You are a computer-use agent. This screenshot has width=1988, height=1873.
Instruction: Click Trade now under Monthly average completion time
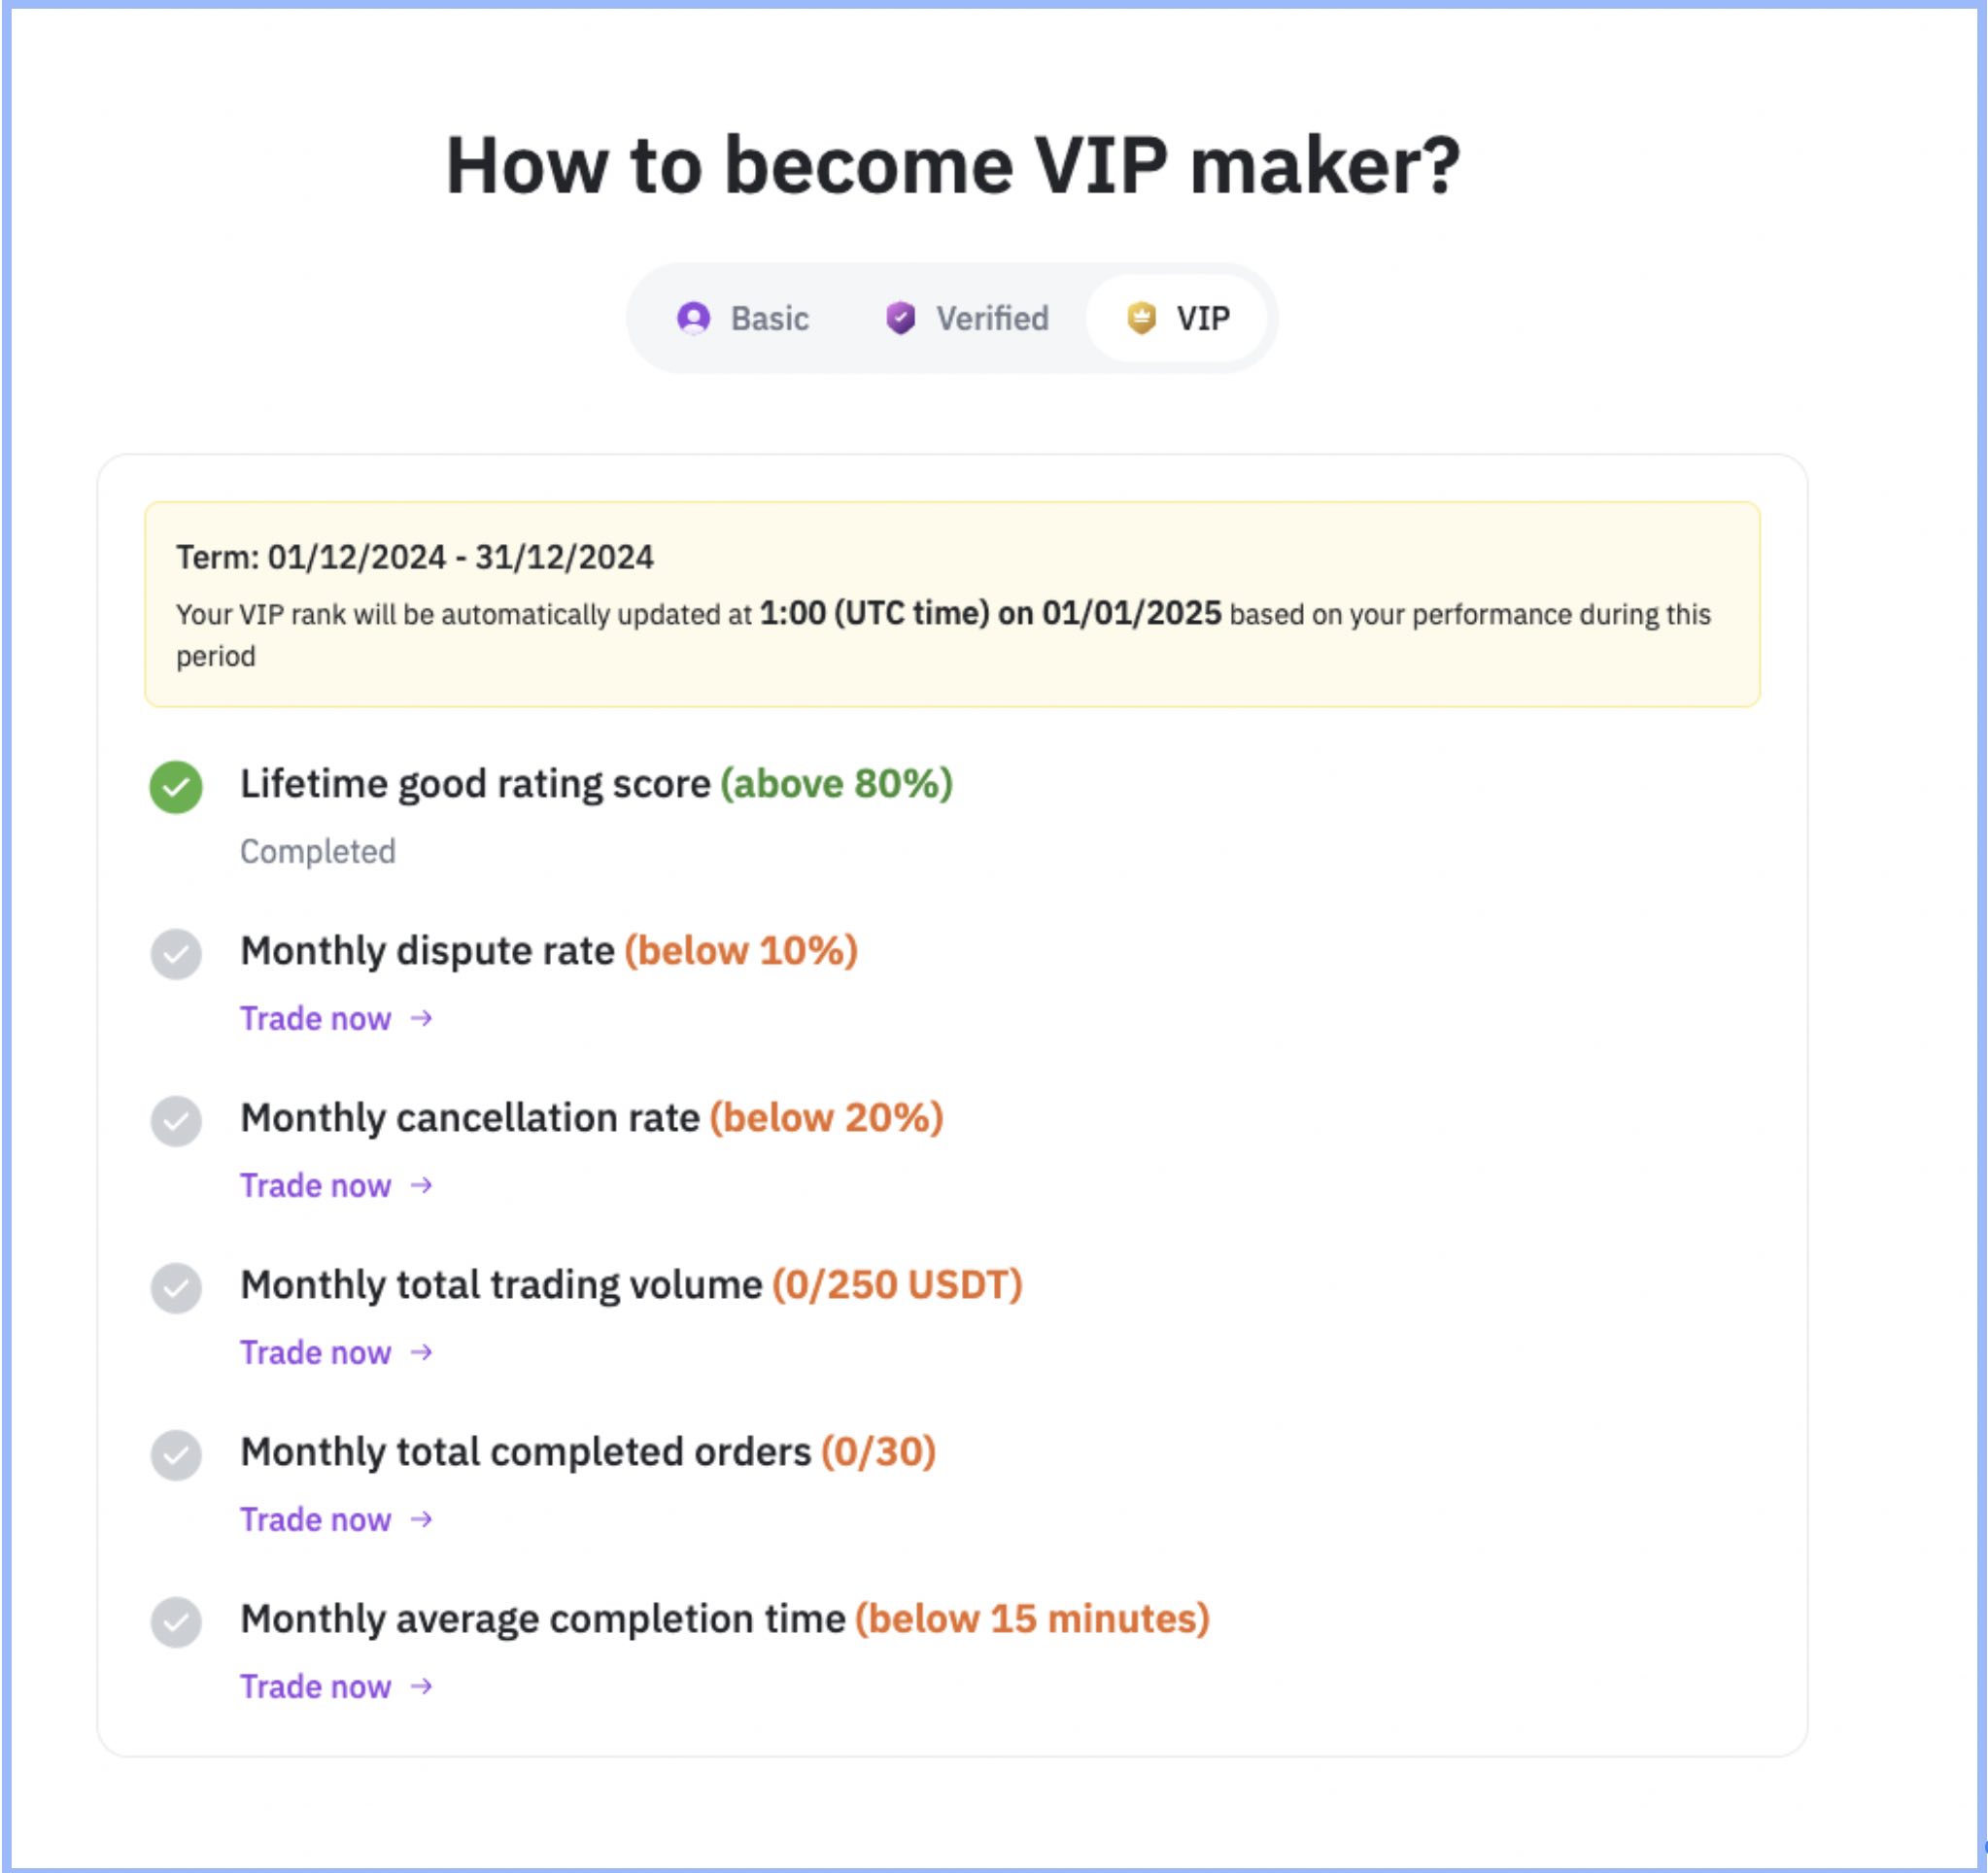[315, 1687]
